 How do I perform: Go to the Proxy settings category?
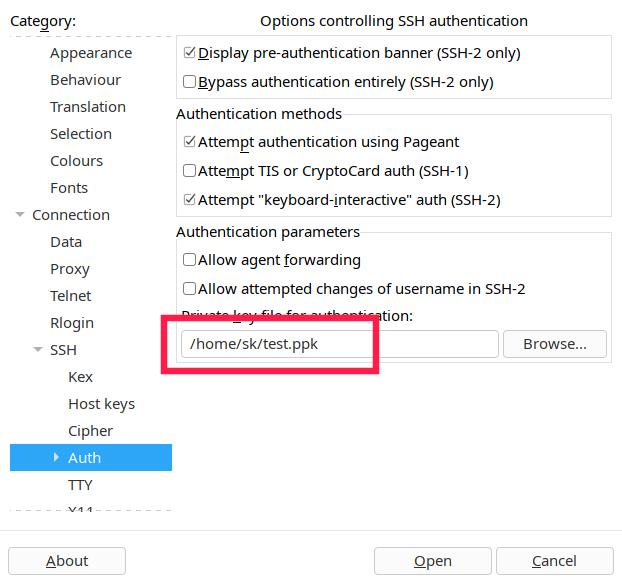[x=70, y=269]
